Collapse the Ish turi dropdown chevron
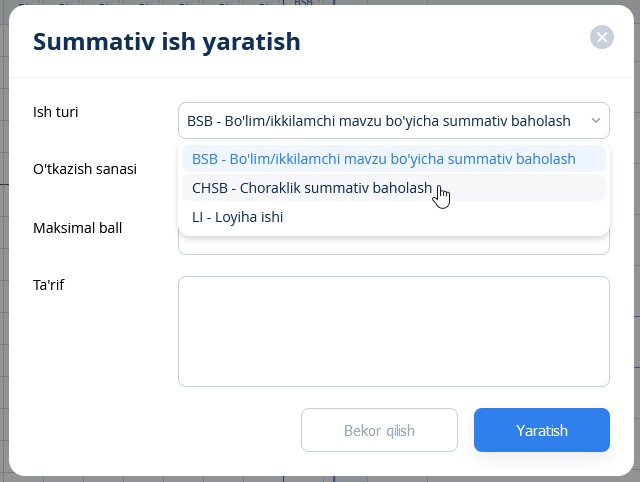This screenshot has width=640, height=482. 596,121
